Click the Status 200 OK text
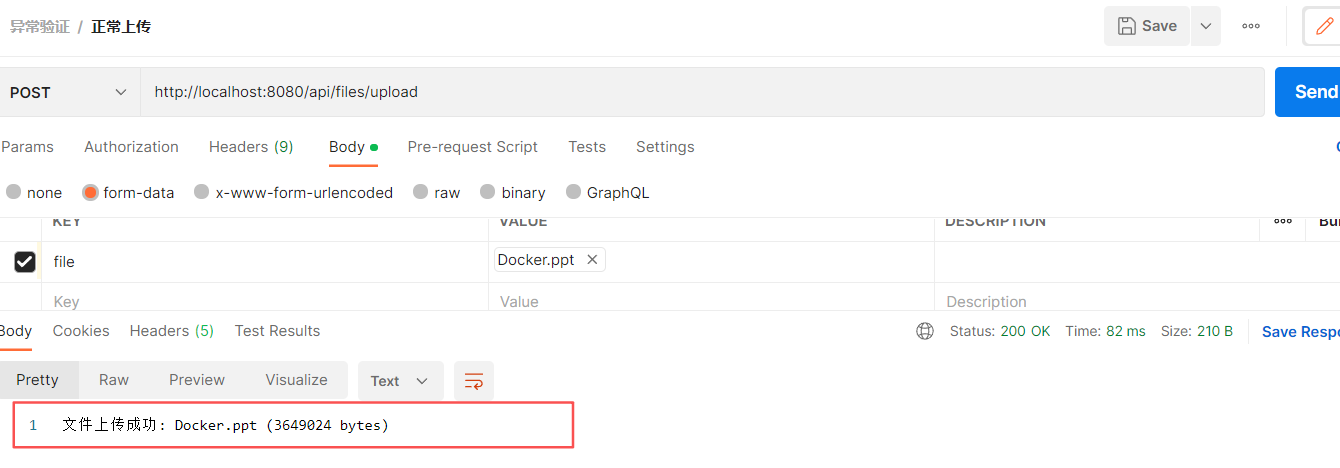 pos(1000,331)
